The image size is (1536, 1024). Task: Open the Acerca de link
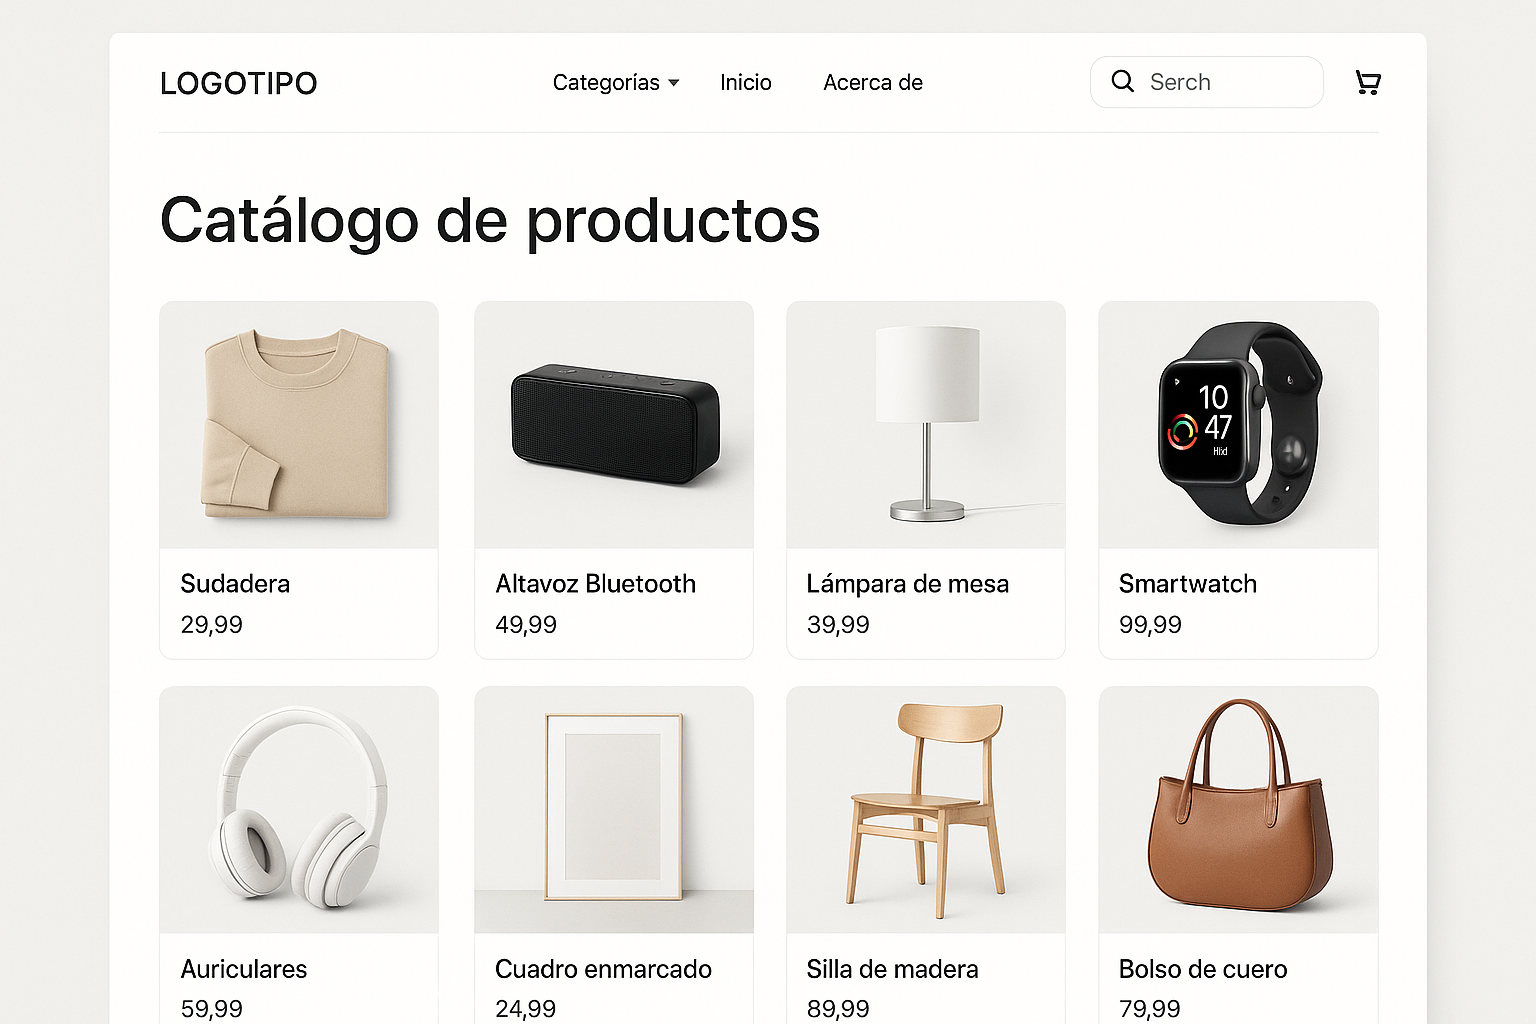pyautogui.click(x=873, y=82)
